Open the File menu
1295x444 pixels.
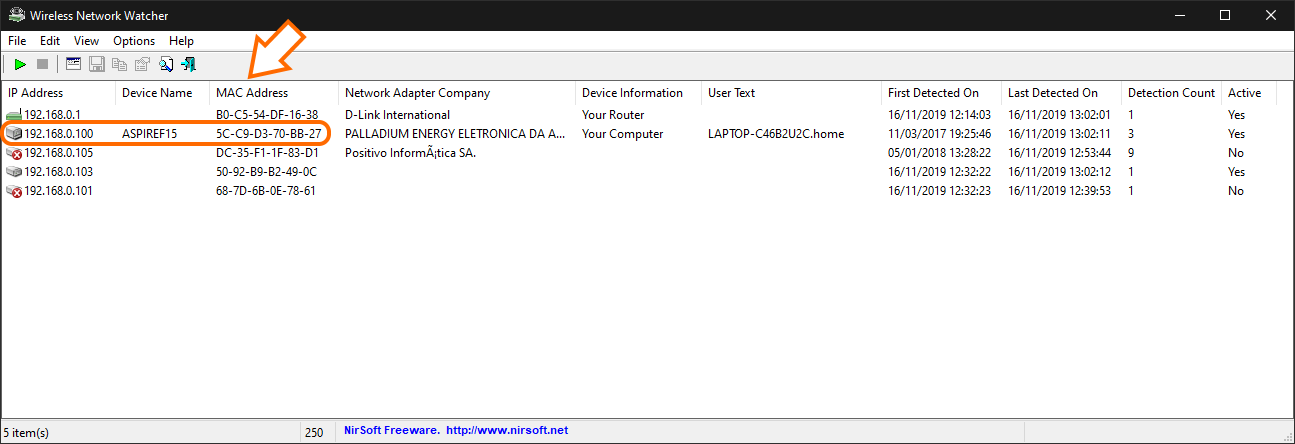[x=17, y=41]
